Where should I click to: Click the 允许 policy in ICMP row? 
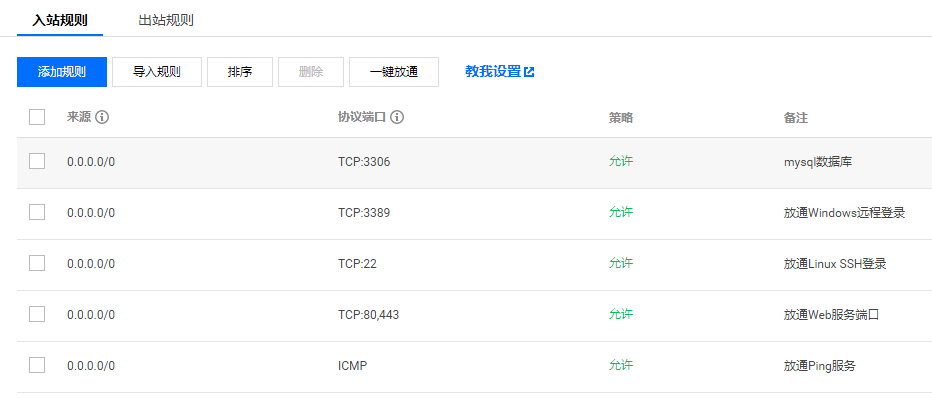[x=621, y=365]
